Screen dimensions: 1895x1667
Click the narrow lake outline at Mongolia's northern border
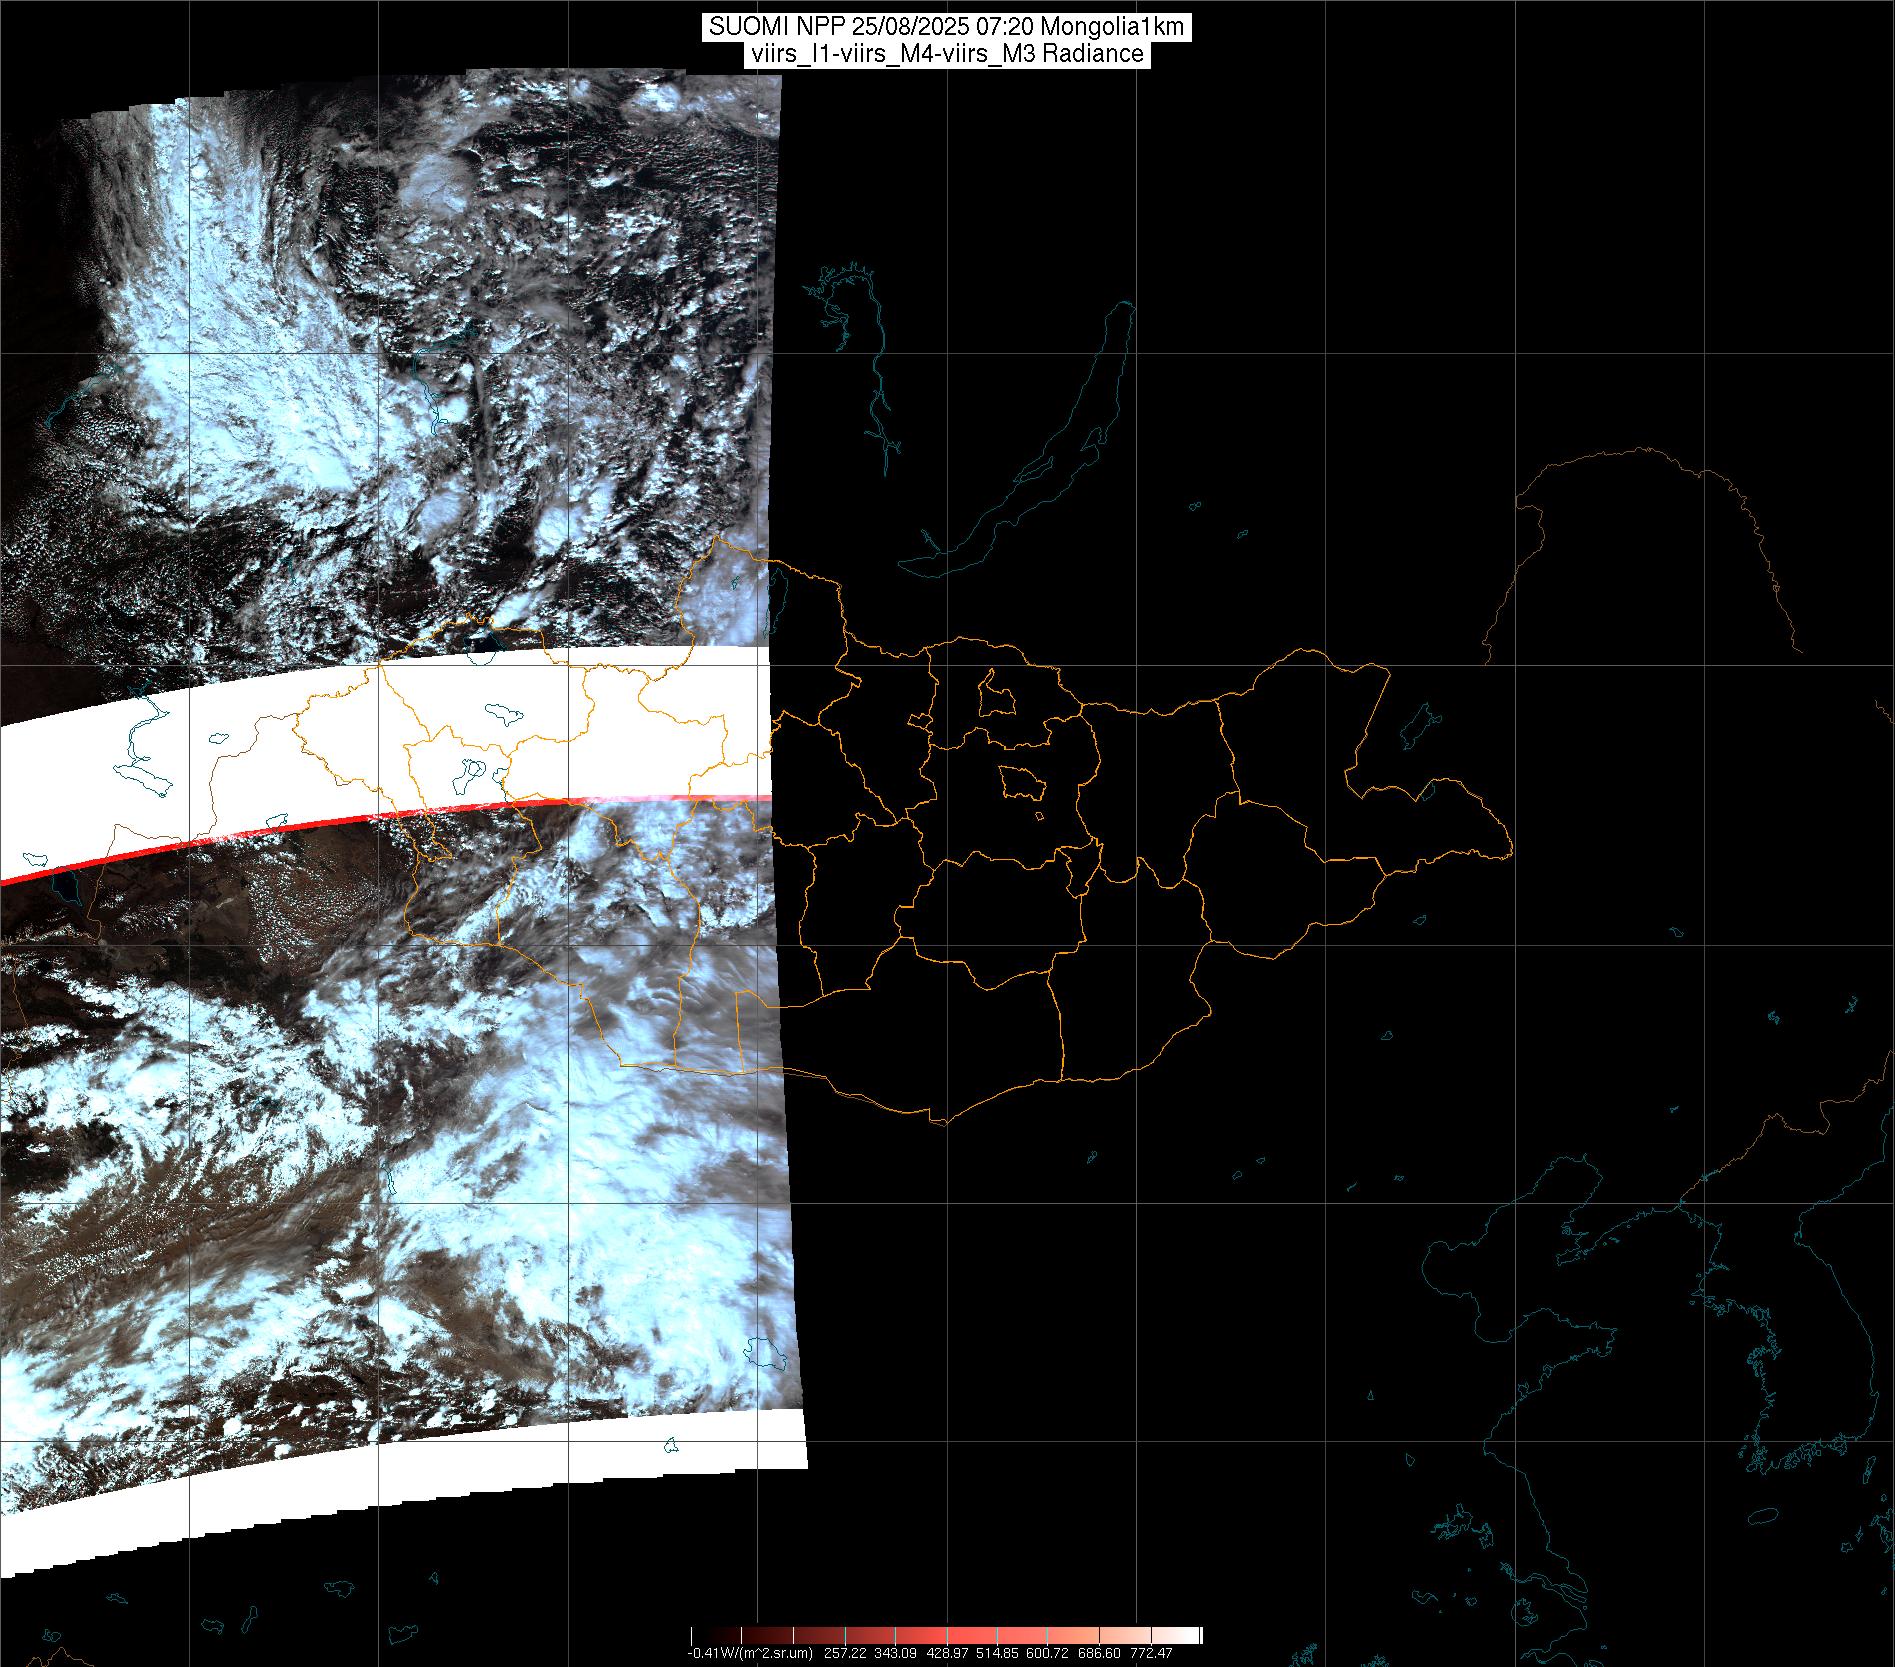pyautogui.click(x=779, y=600)
